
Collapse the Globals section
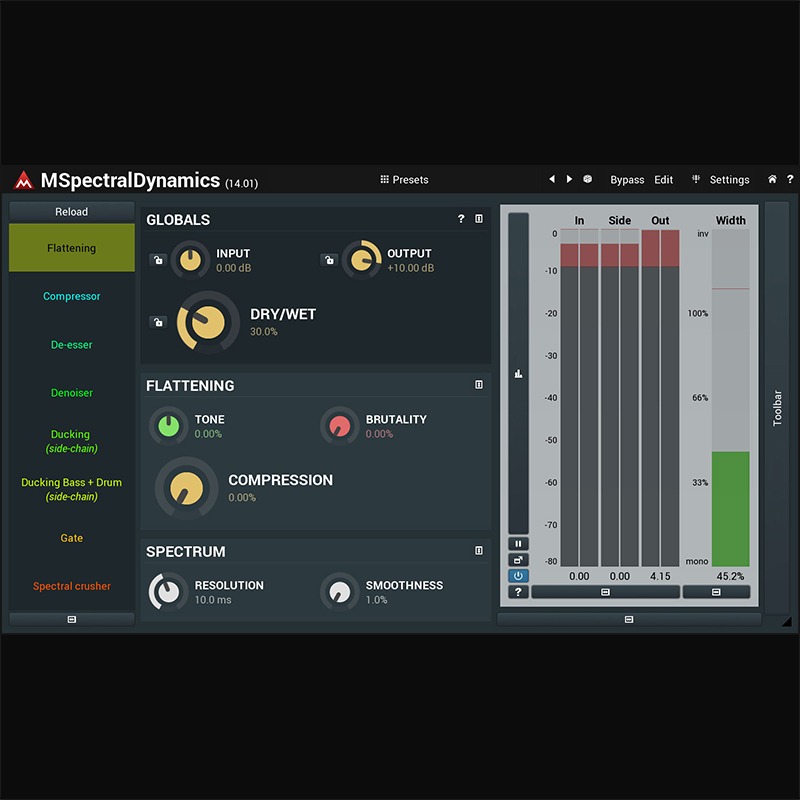[479, 219]
